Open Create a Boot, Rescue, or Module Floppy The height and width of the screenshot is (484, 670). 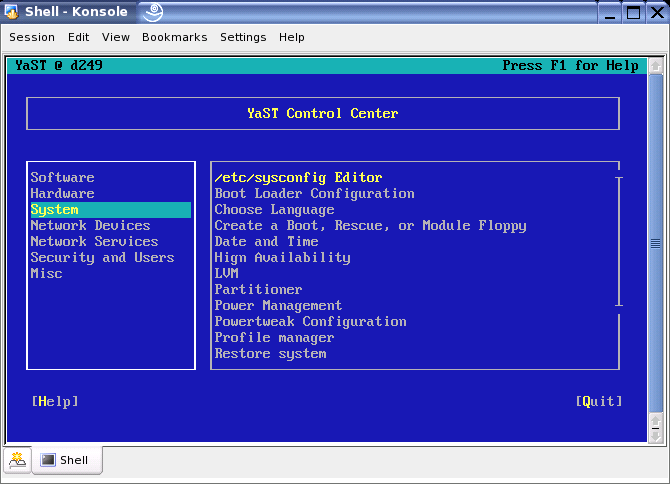click(370, 226)
